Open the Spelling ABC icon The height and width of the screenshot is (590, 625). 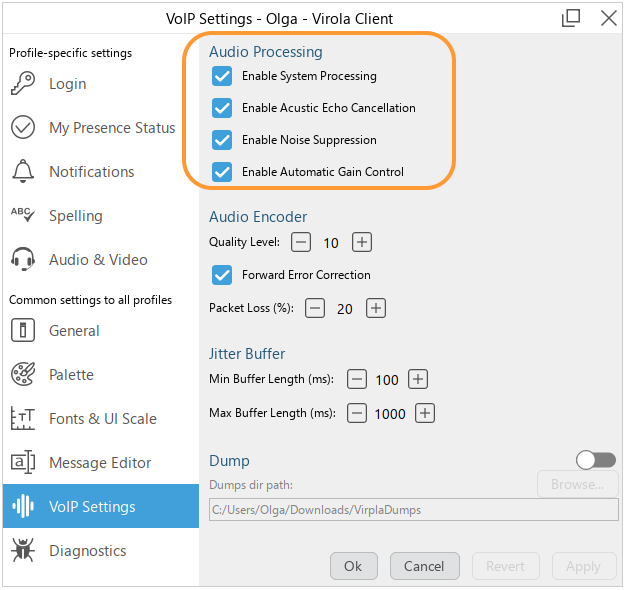pyautogui.click(x=23, y=216)
